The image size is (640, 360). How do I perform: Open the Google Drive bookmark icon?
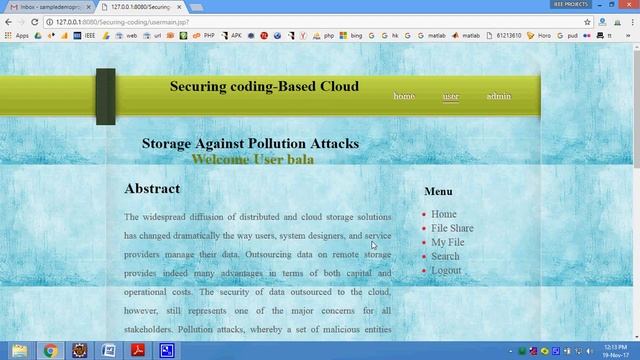click(x=38, y=36)
